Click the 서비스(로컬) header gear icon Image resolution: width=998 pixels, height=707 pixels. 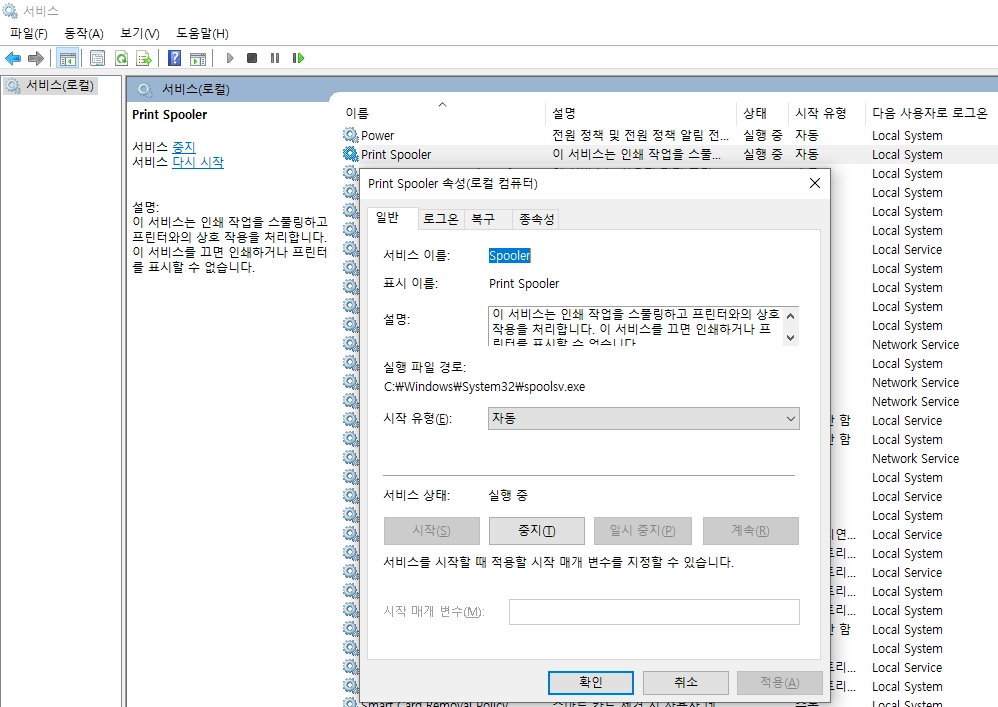point(145,89)
